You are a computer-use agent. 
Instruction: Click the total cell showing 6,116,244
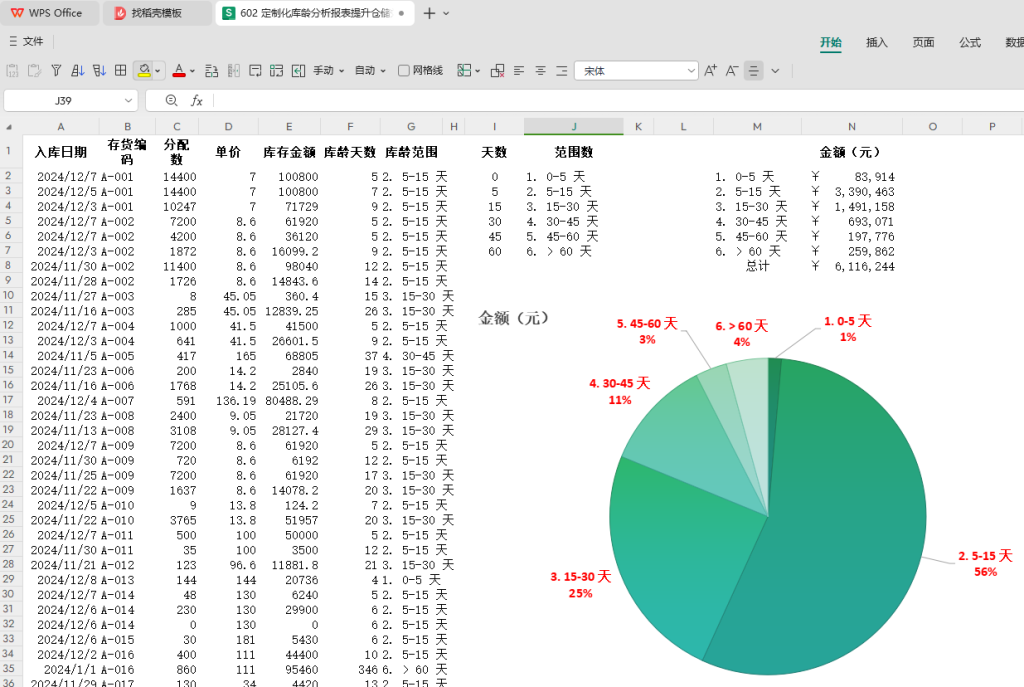pyautogui.click(x=852, y=266)
